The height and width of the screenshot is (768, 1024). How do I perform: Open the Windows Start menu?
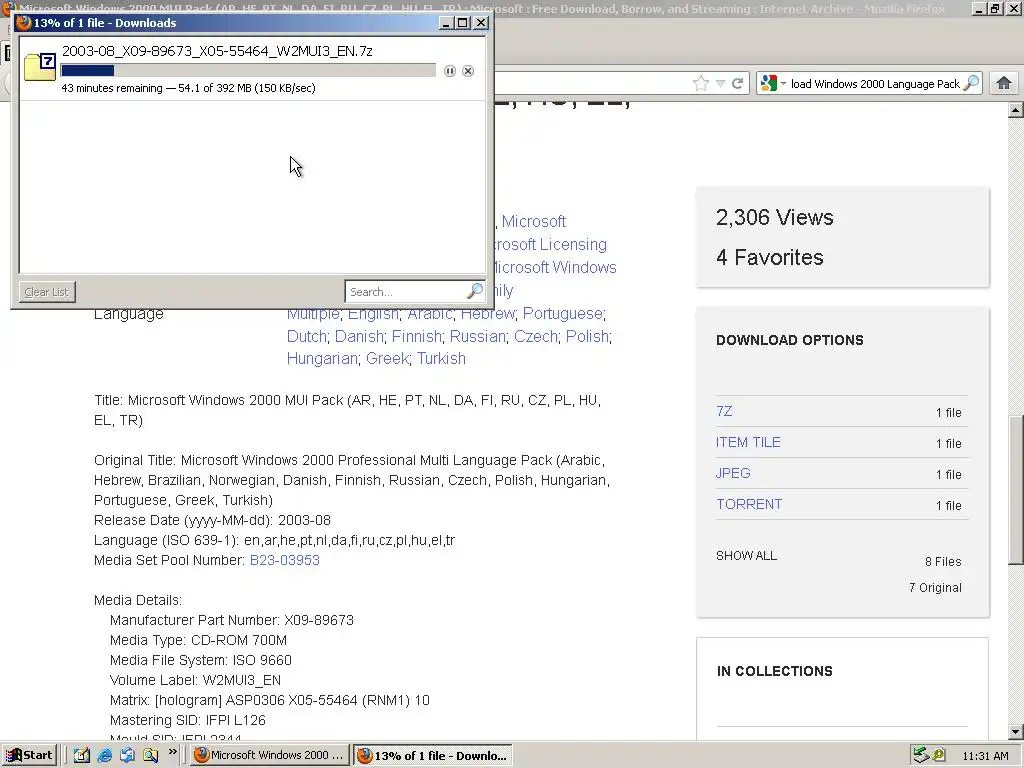coord(29,756)
